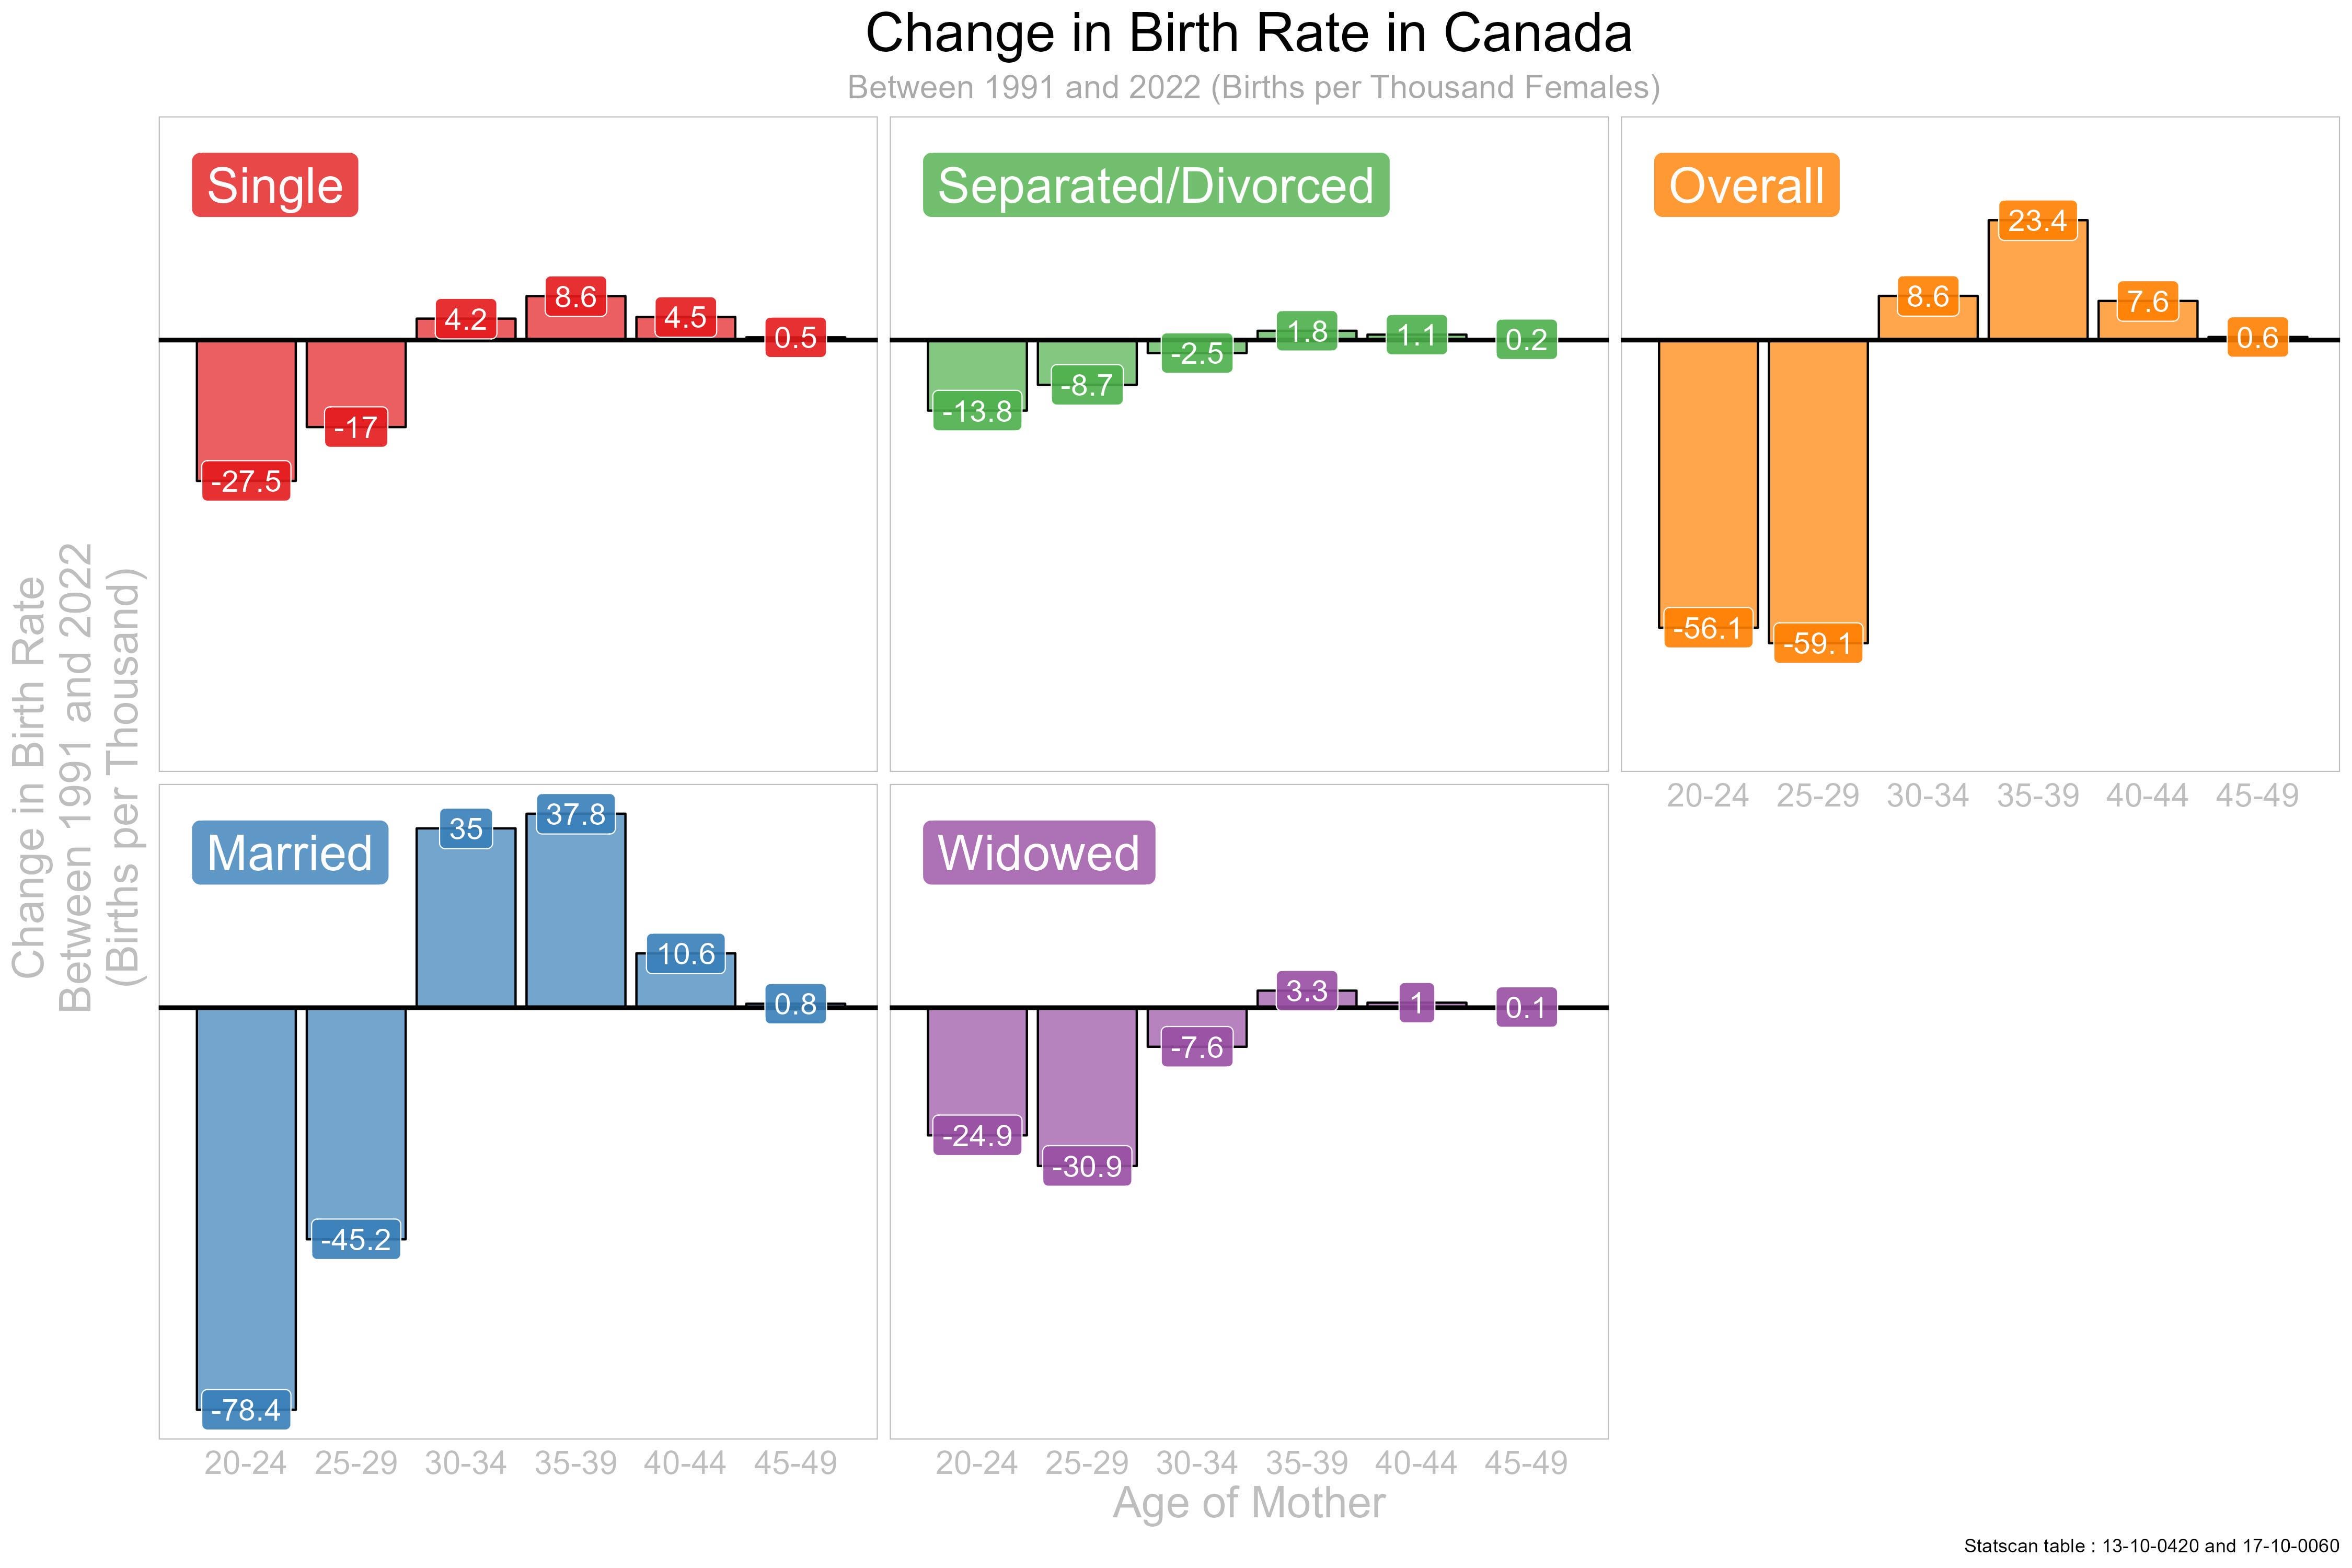Screen dimensions: 2352x1568
Task: Click the orange Overall panel label
Action: click(1745, 185)
